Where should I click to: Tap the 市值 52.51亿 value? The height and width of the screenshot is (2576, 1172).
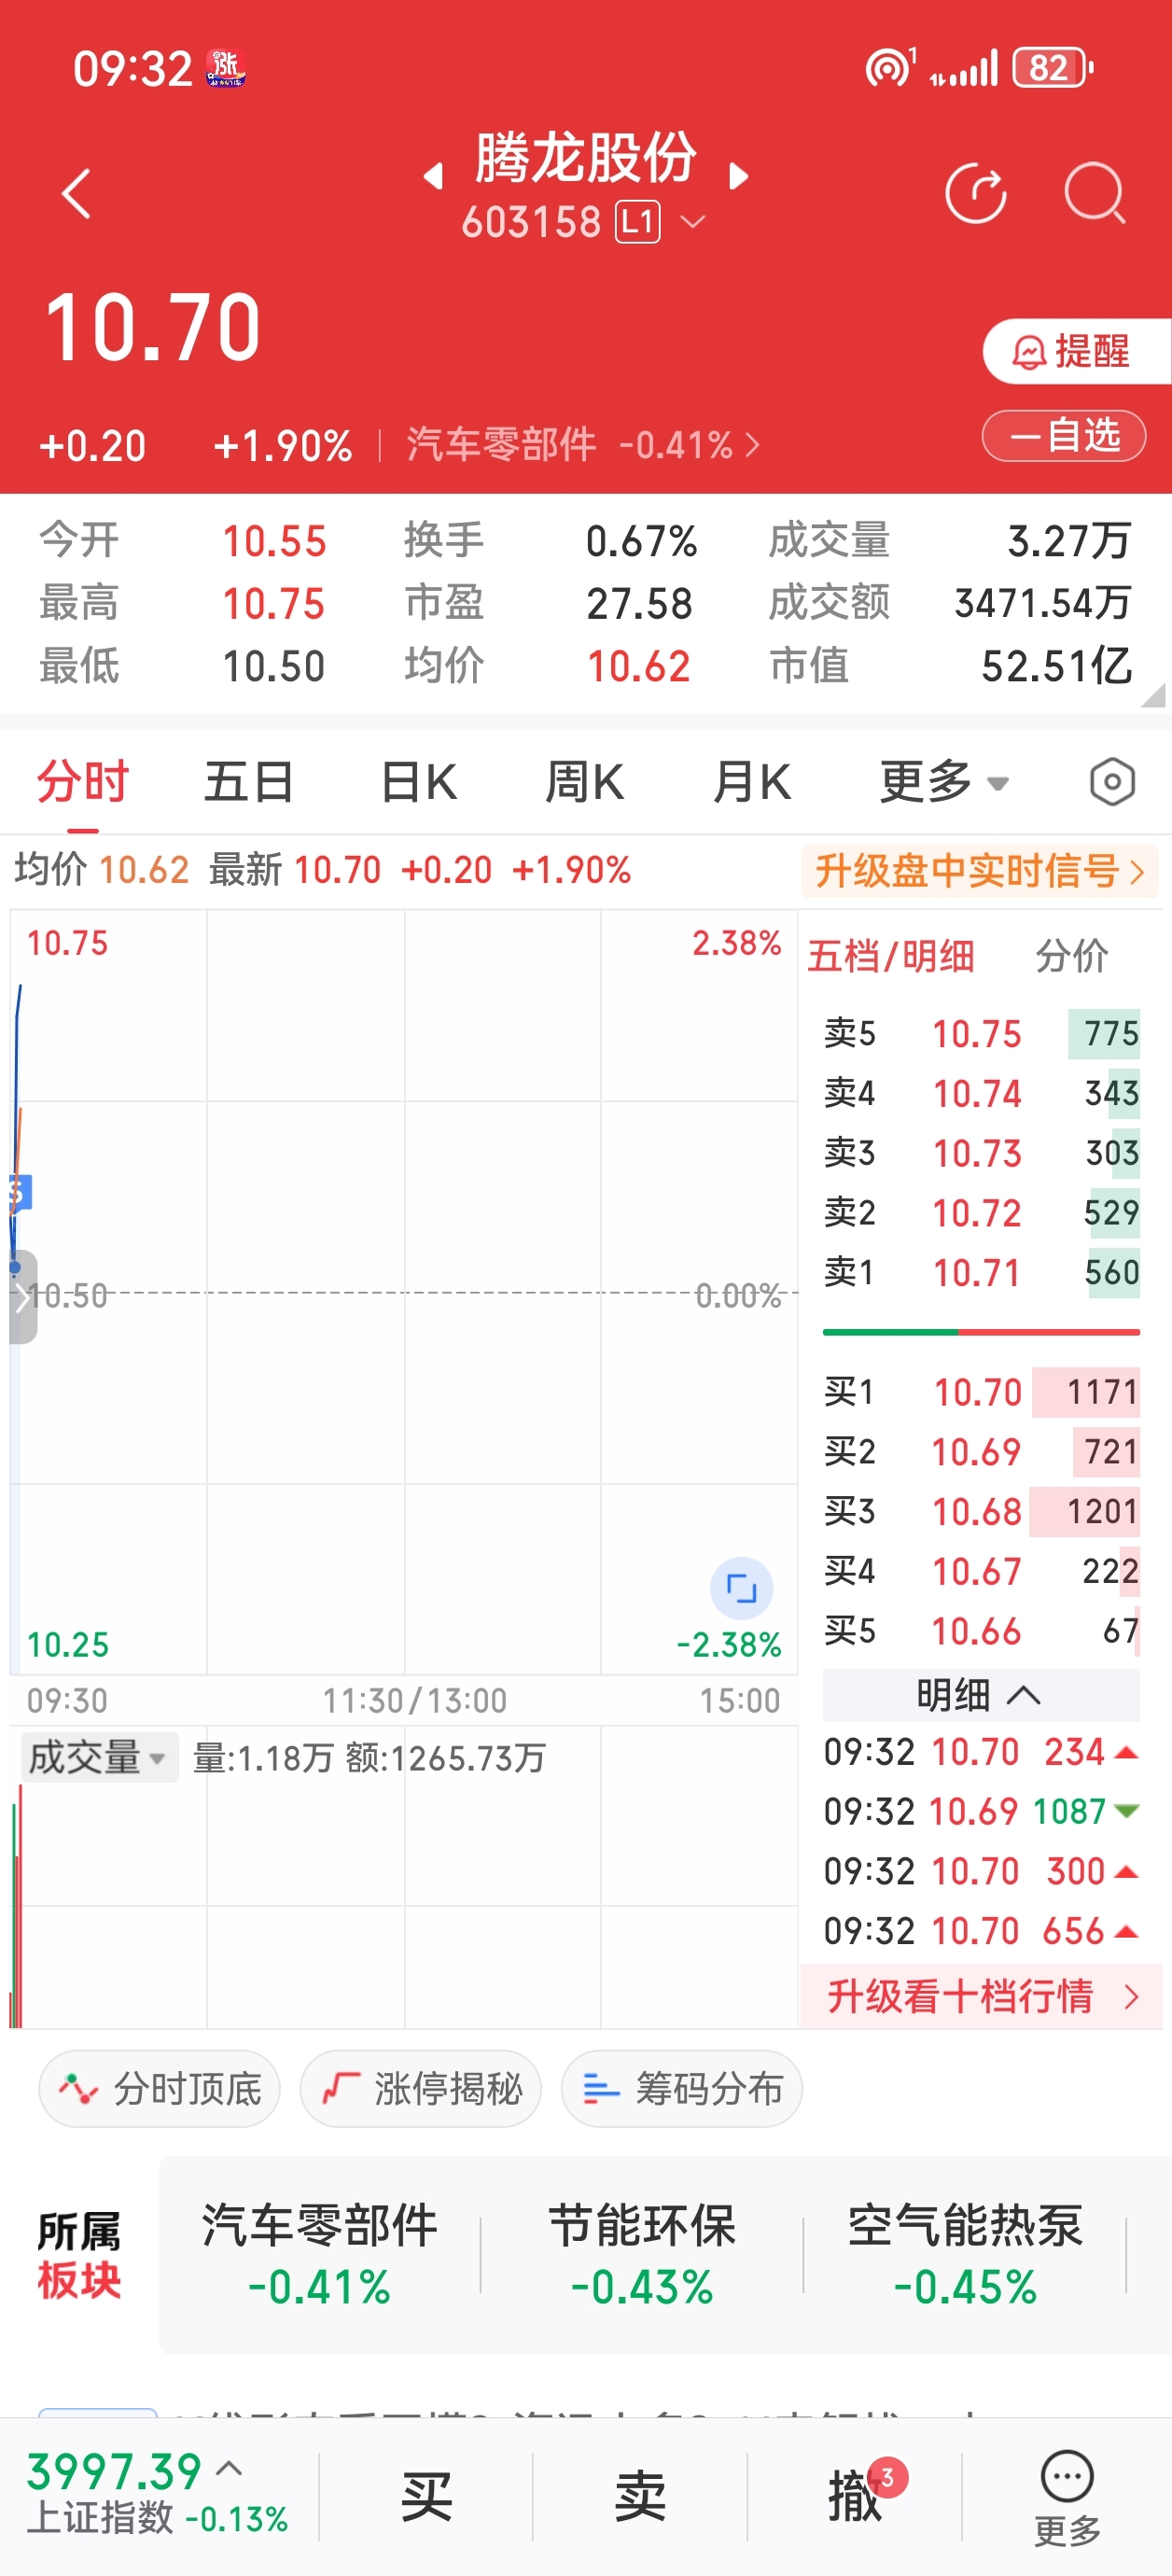pyautogui.click(x=1056, y=666)
